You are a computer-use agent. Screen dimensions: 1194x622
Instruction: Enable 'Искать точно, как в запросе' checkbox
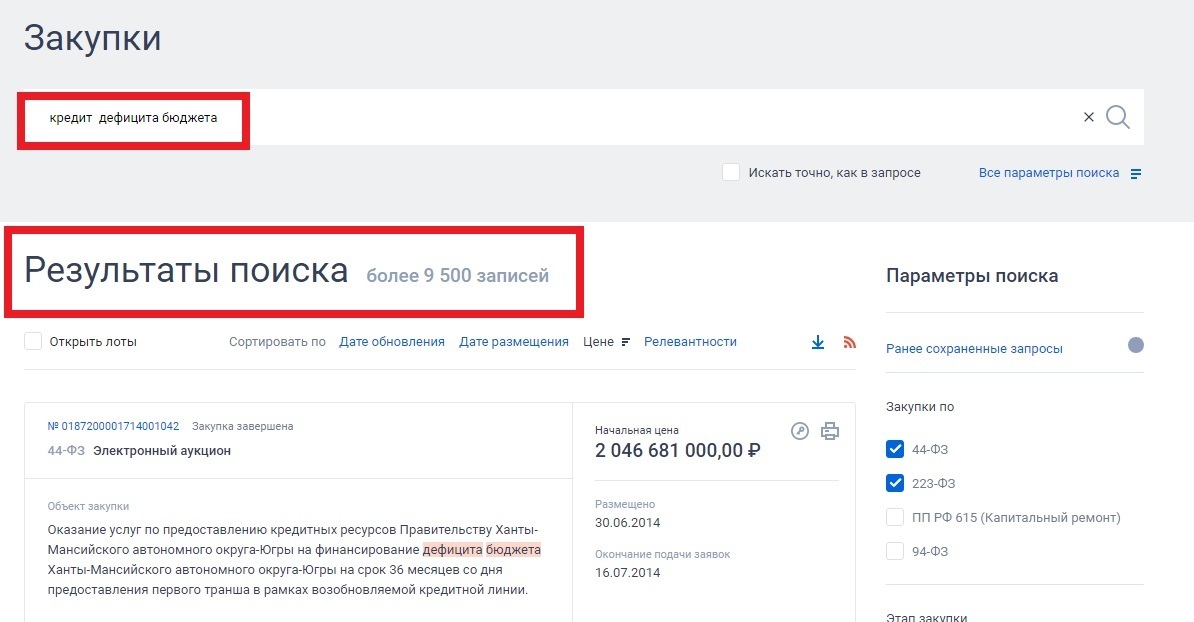coord(731,173)
